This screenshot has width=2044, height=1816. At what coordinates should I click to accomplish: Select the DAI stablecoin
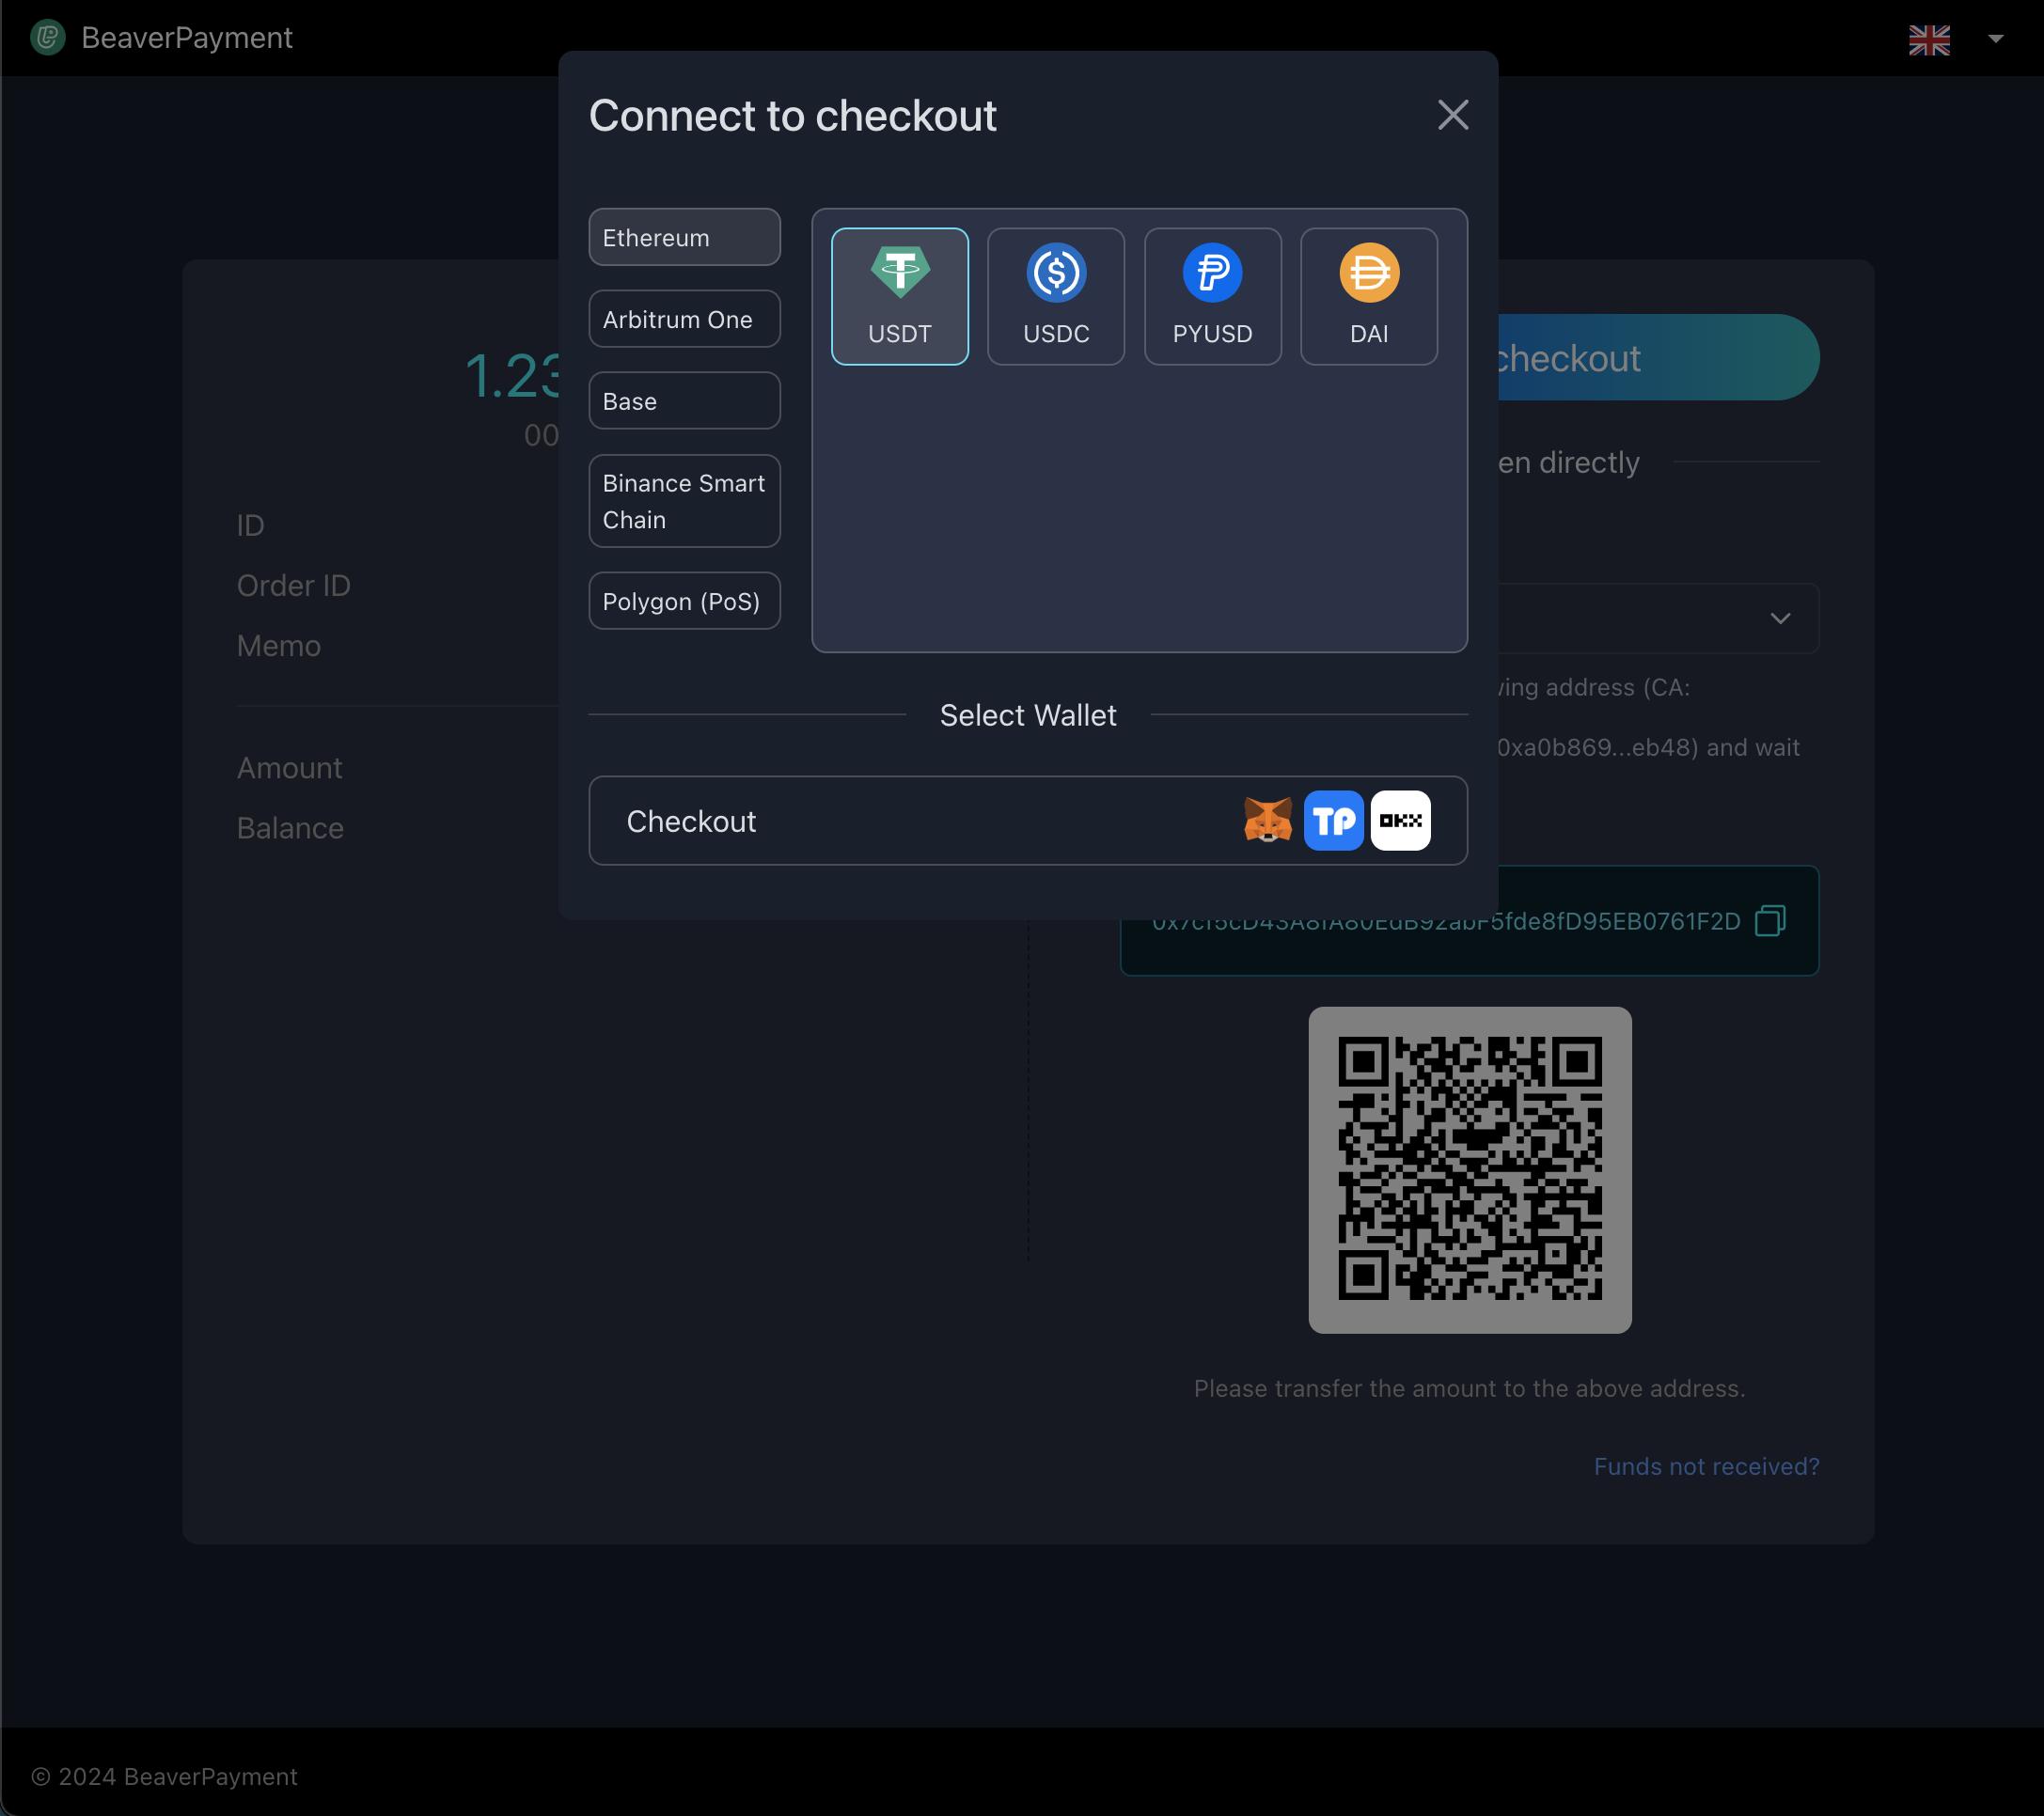(1368, 296)
